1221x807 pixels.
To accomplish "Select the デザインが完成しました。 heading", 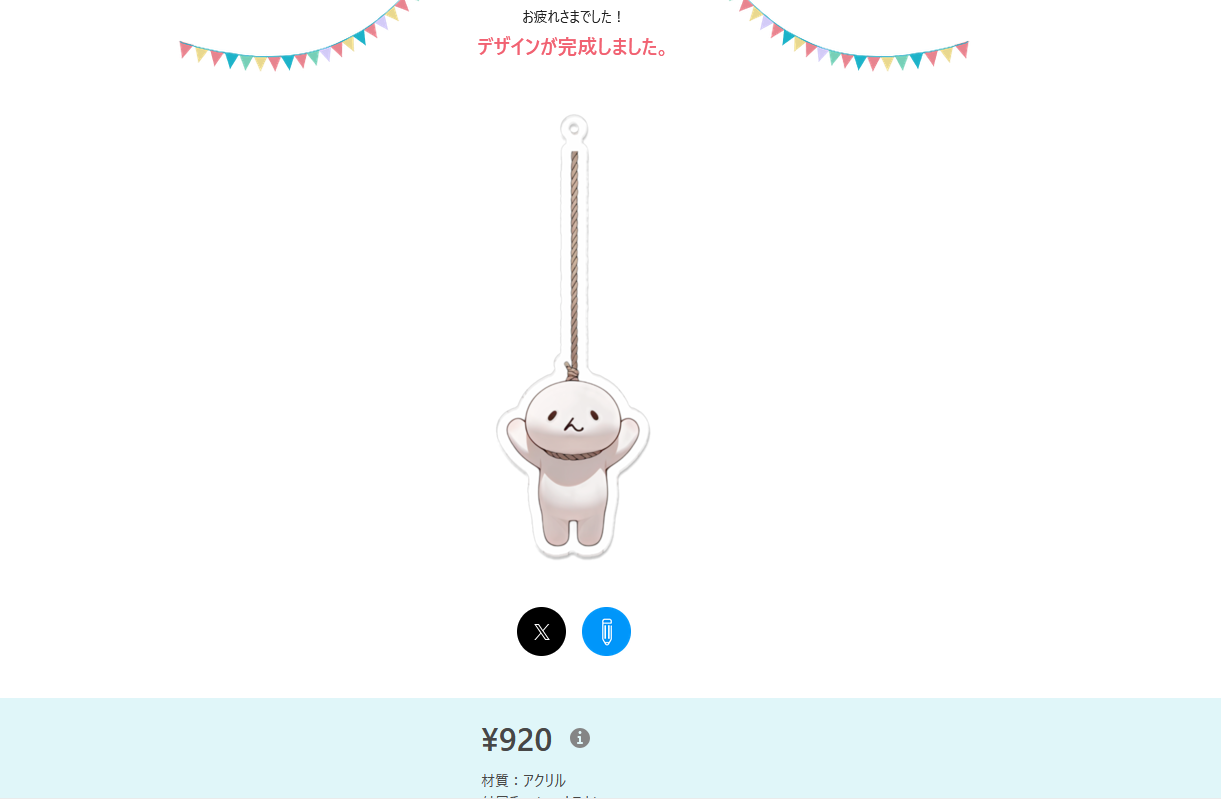I will click(573, 46).
